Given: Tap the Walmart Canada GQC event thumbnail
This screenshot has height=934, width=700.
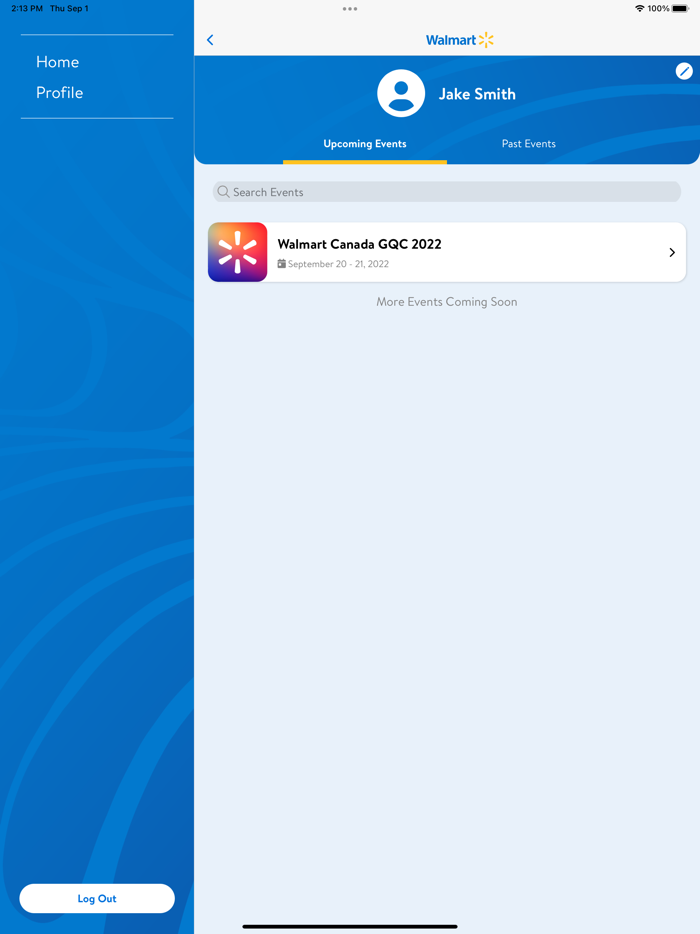Looking at the screenshot, I should (237, 252).
